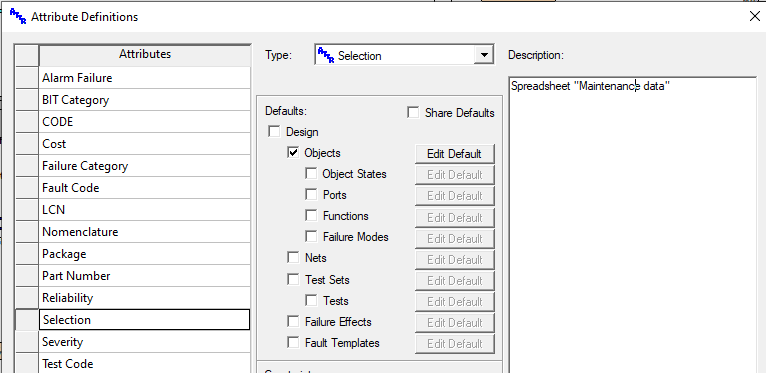This screenshot has width=766, height=373.
Task: Select the Severity attribute in list
Action: [x=145, y=342]
